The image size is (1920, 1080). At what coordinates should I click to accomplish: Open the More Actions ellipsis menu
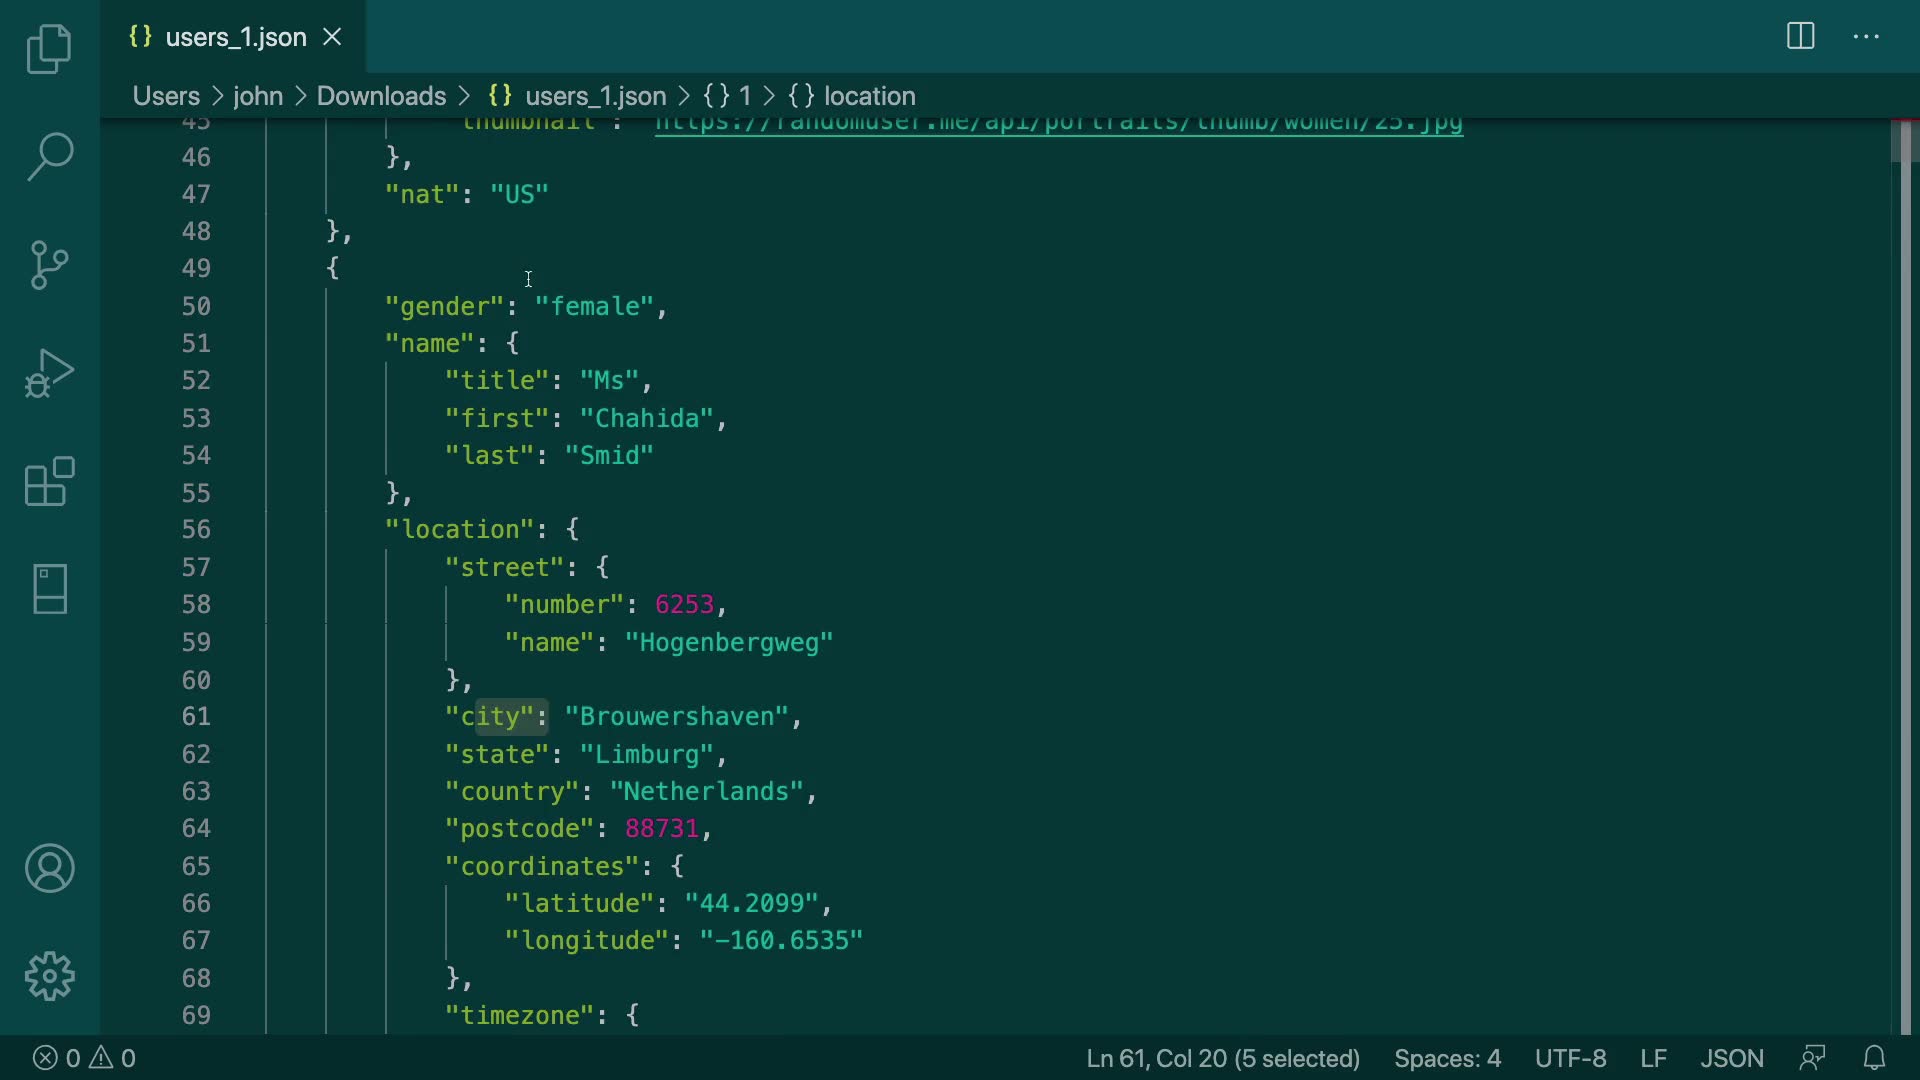1866,37
